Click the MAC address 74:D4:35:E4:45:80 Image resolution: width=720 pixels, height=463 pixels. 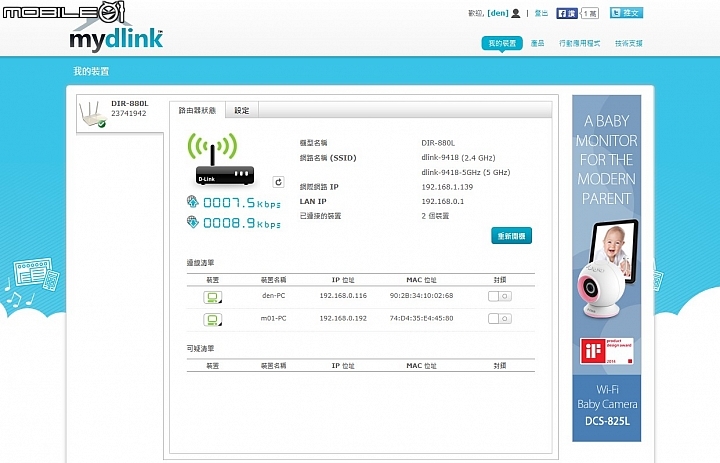pos(422,318)
